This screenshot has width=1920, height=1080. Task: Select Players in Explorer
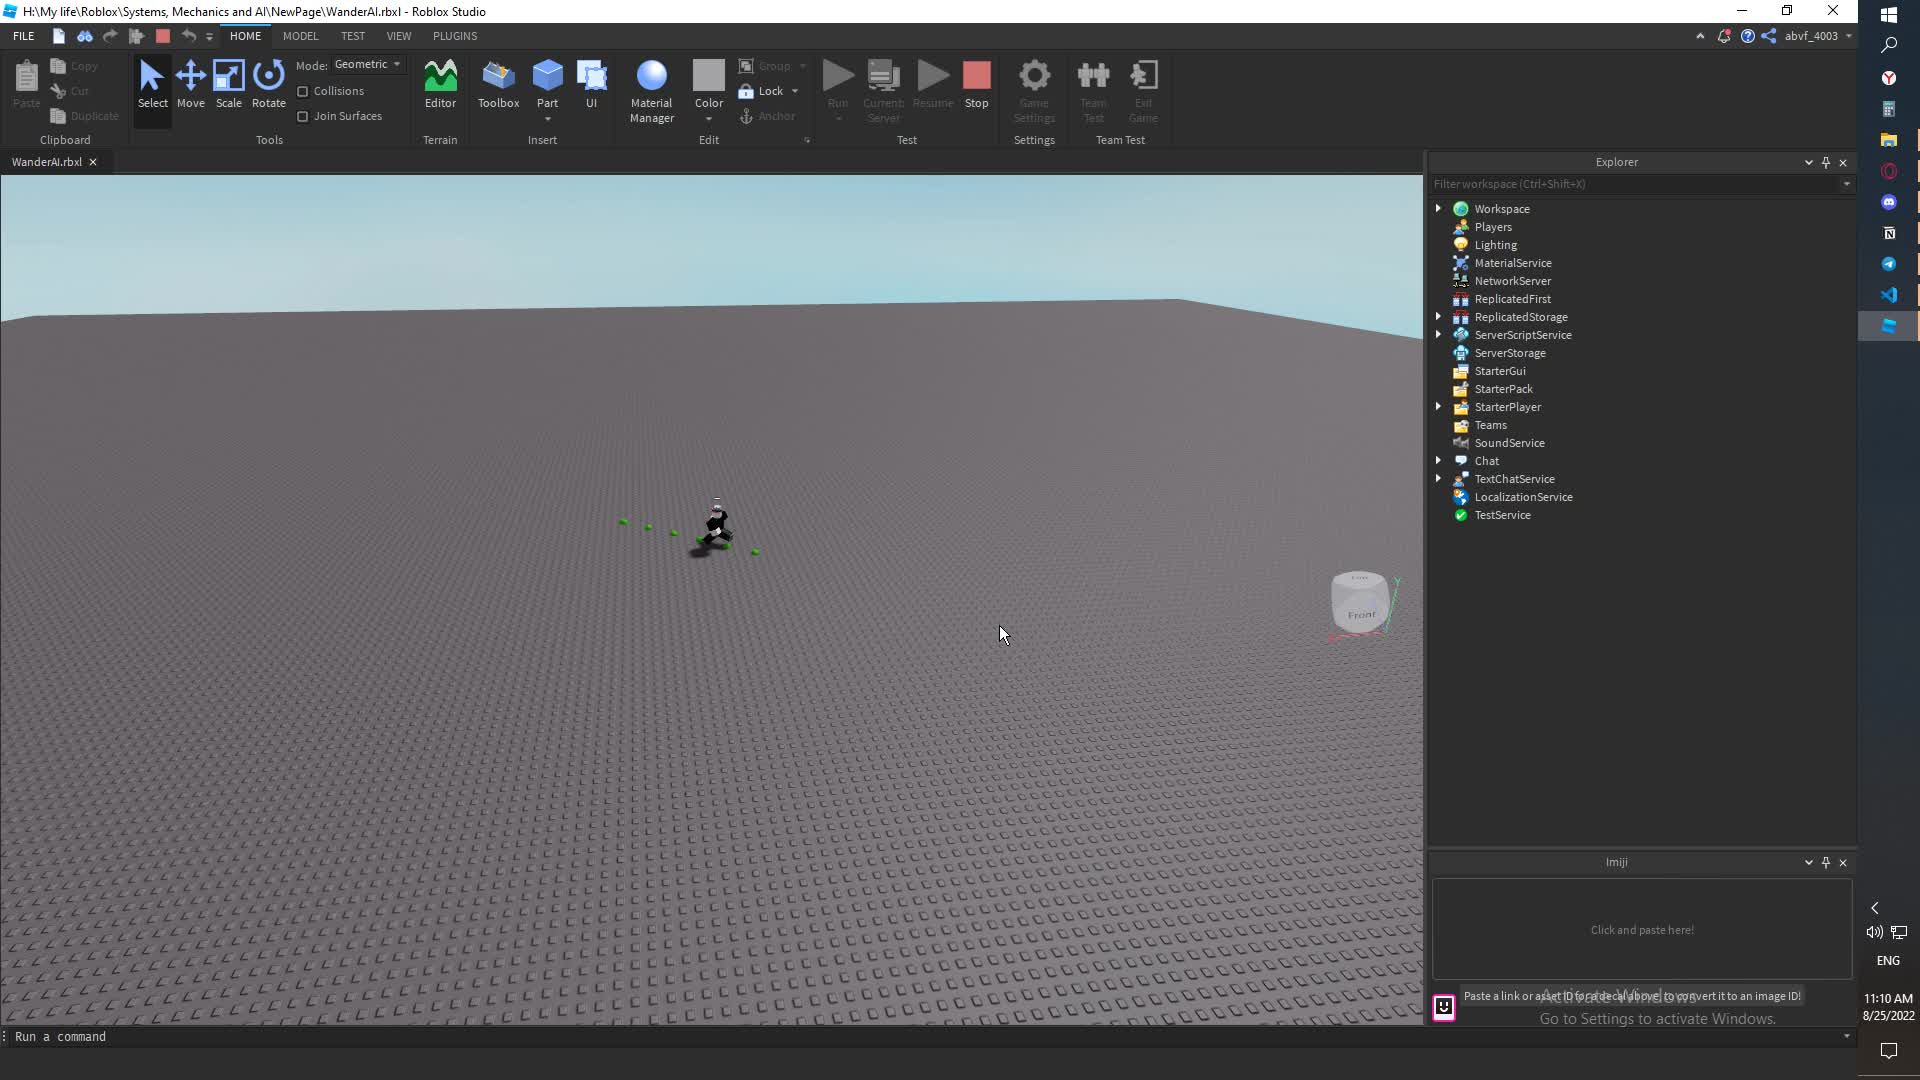pyautogui.click(x=1492, y=227)
